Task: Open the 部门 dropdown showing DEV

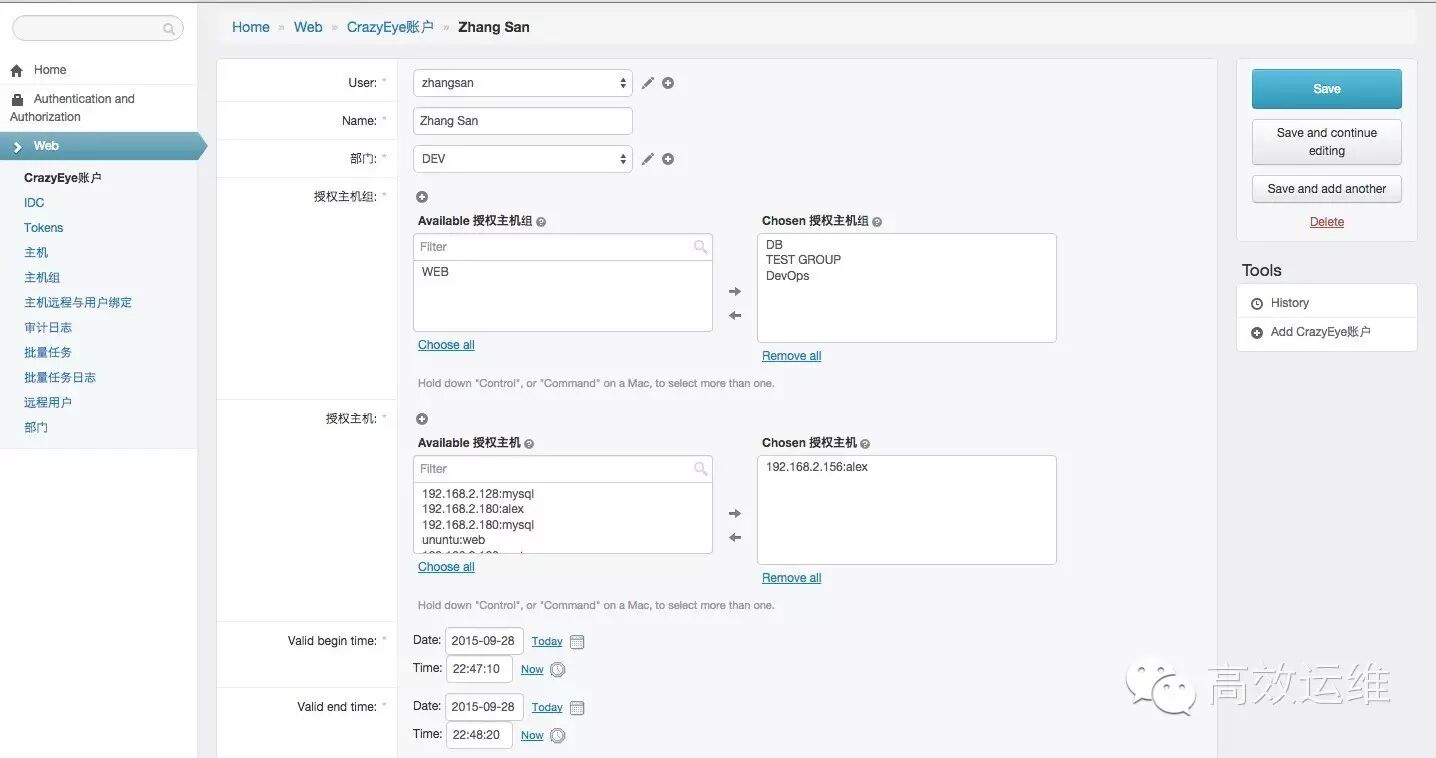Action: click(523, 159)
